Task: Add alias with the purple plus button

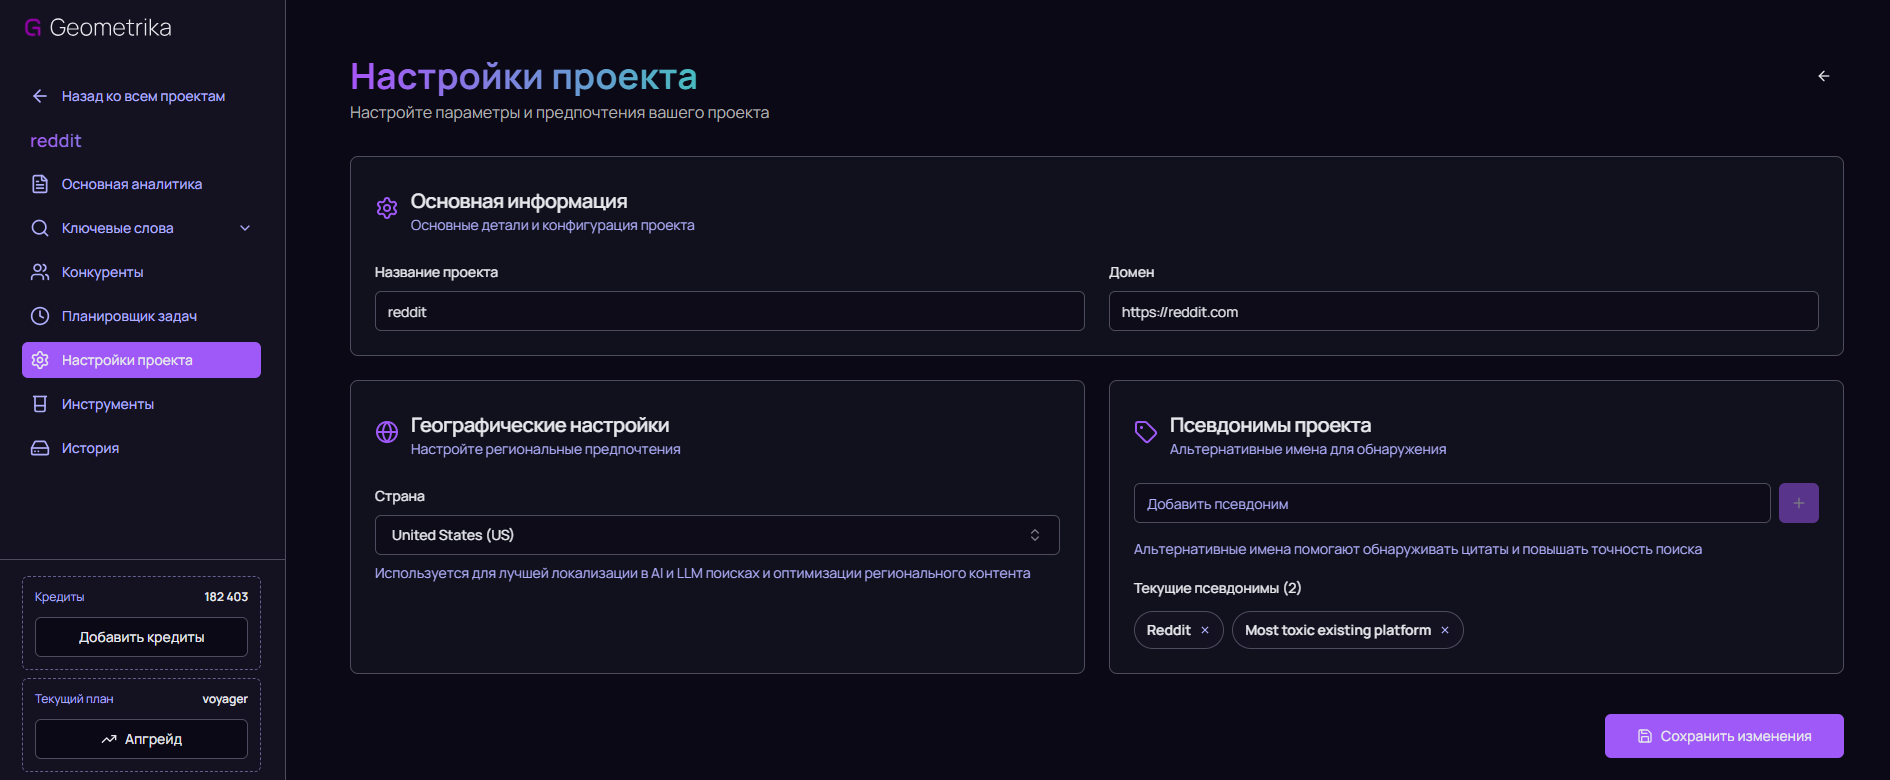Action: tap(1799, 503)
